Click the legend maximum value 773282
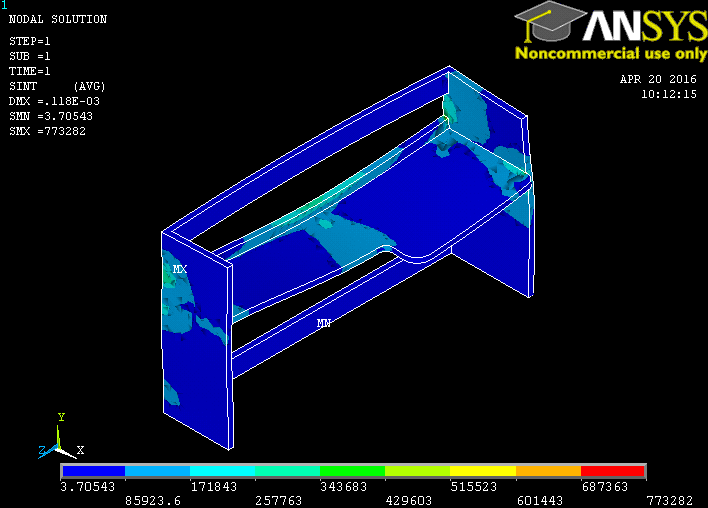This screenshot has height=508, width=708. click(670, 501)
